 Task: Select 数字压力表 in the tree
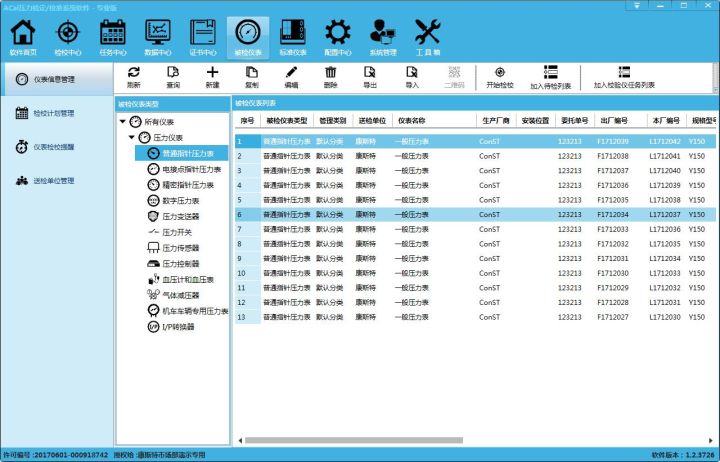181,200
